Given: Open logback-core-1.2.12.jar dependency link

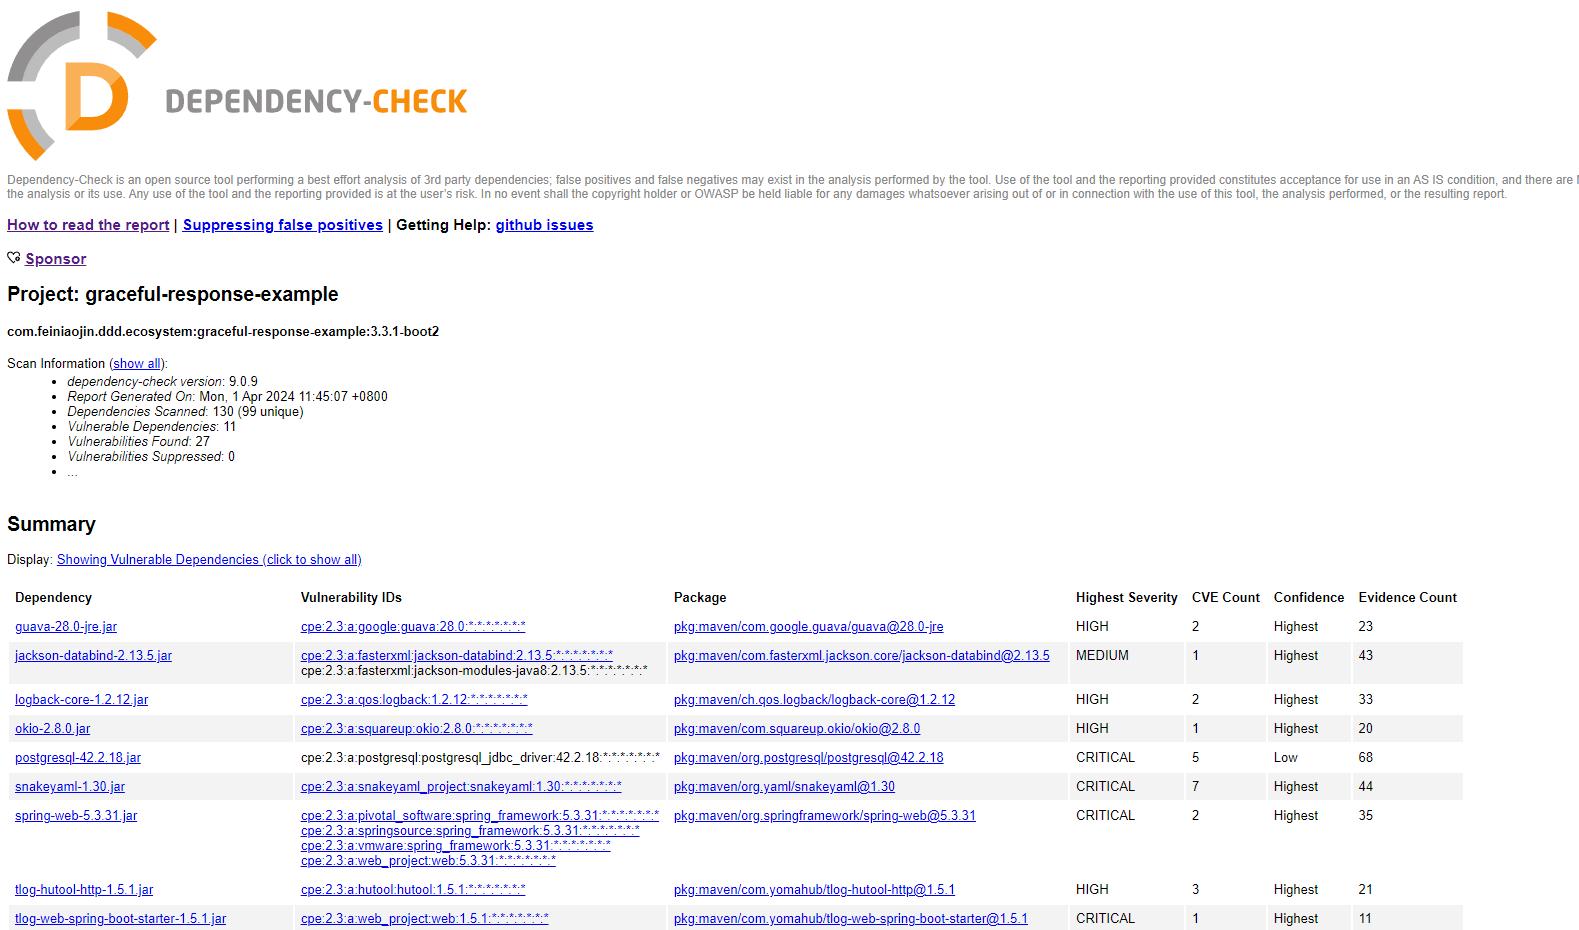Looking at the screenshot, I should click(81, 700).
